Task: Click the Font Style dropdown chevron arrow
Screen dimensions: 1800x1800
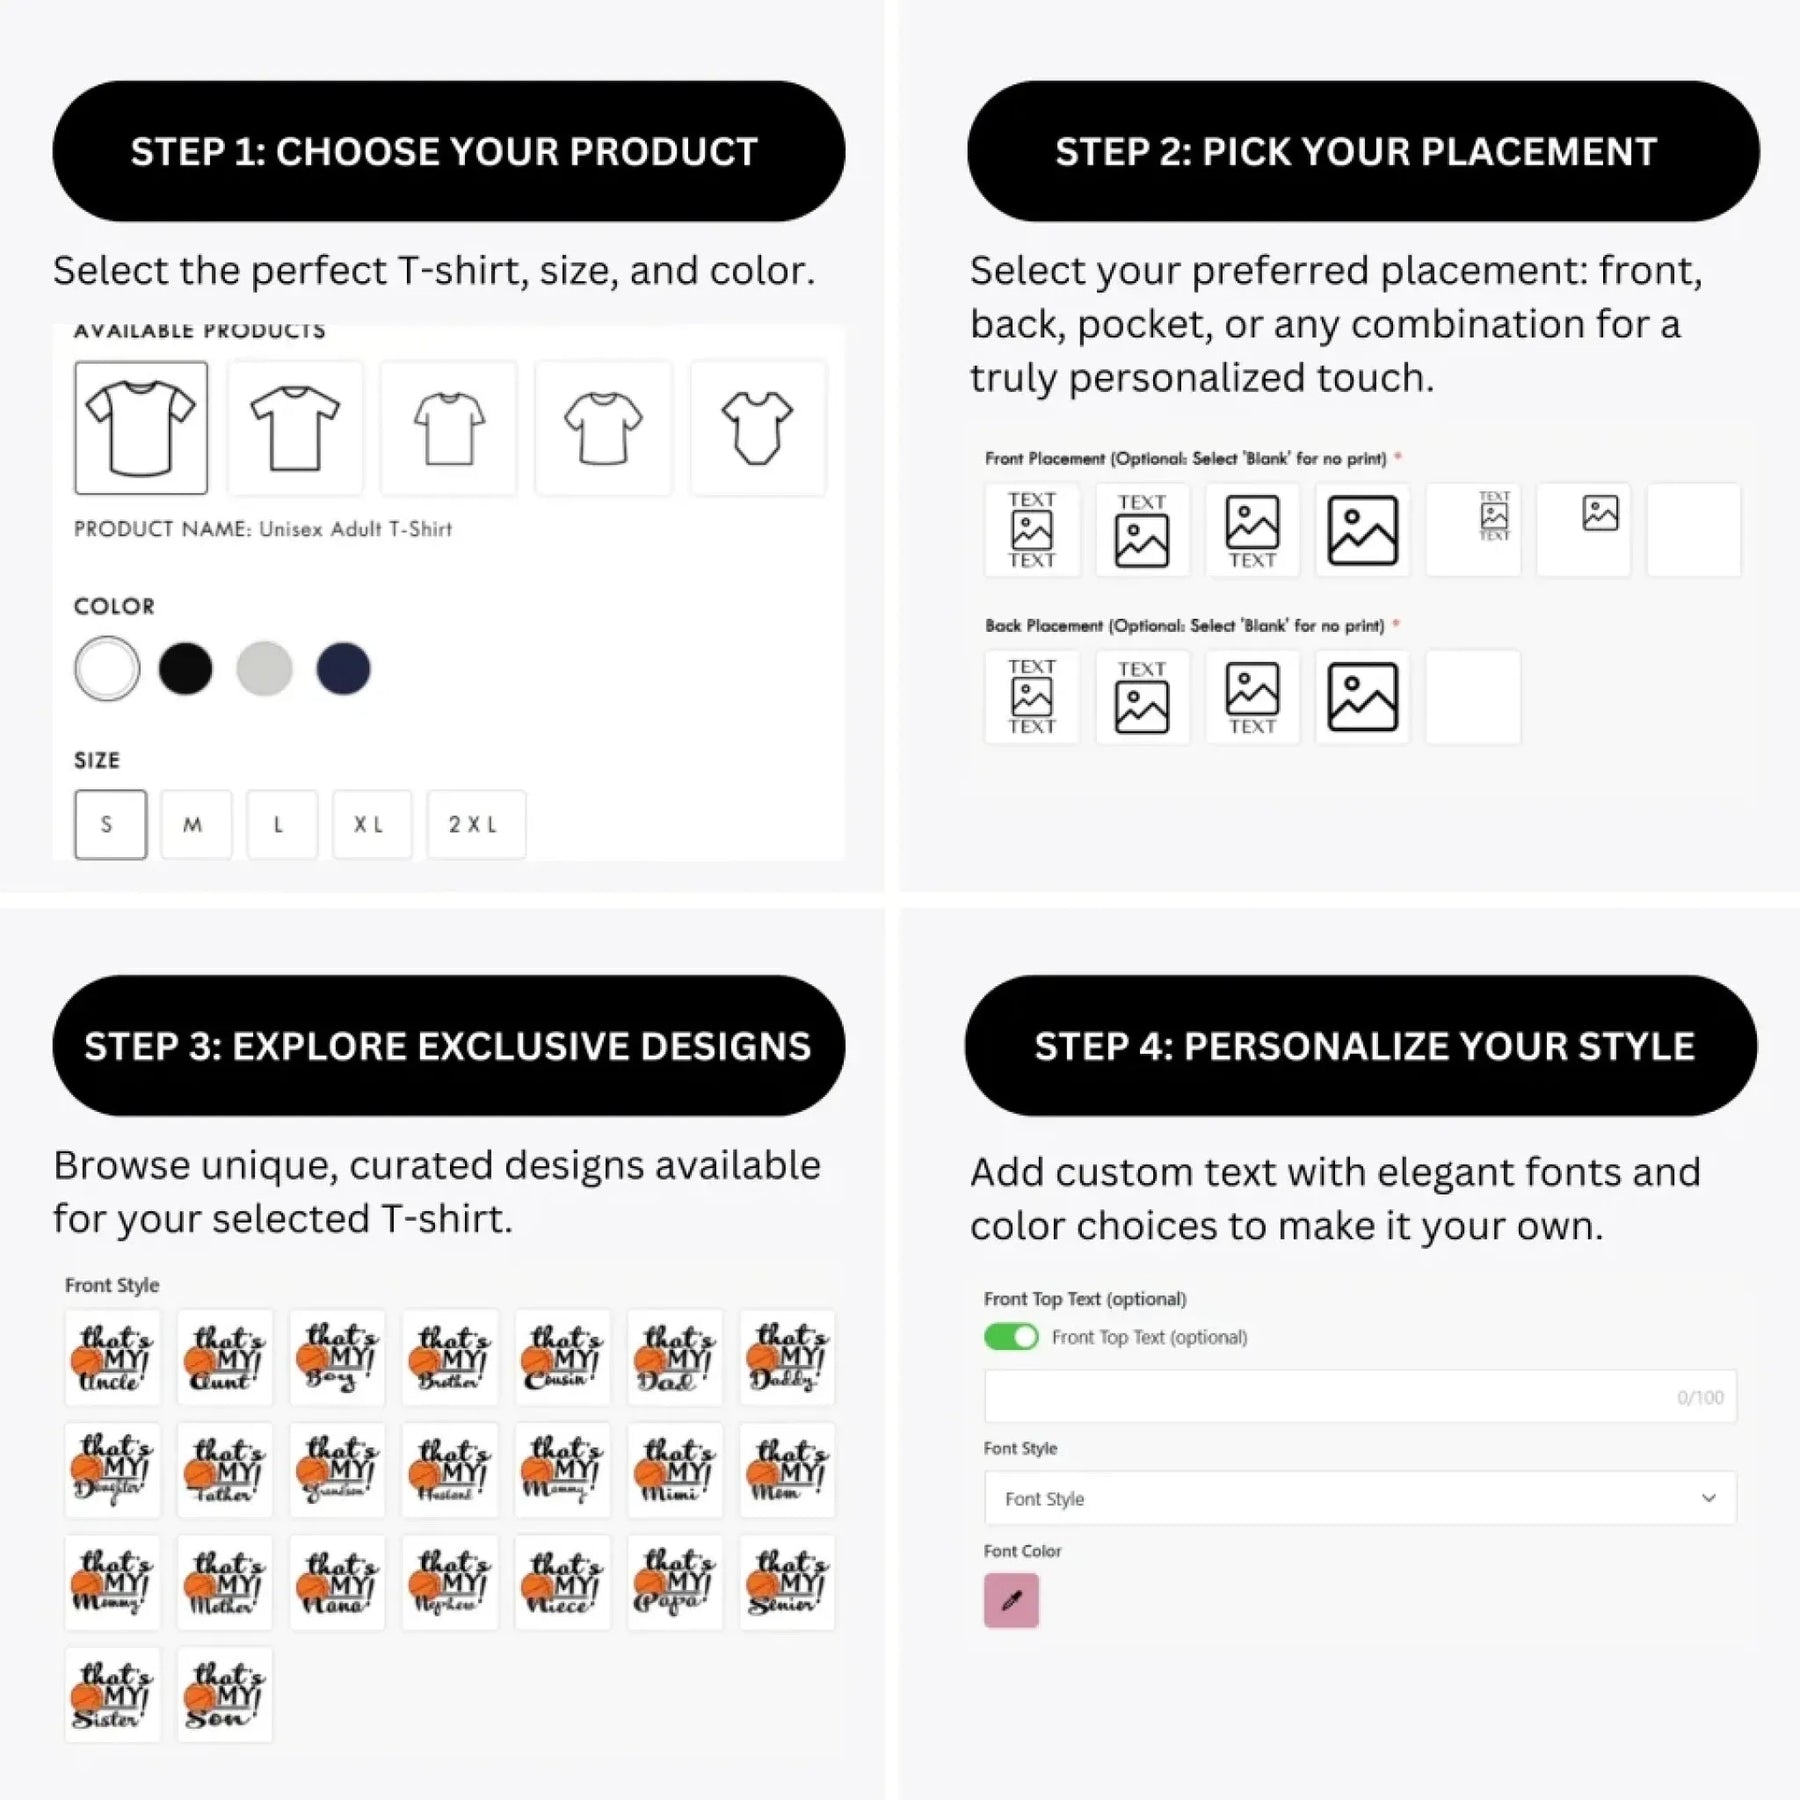Action: pos(1708,1498)
